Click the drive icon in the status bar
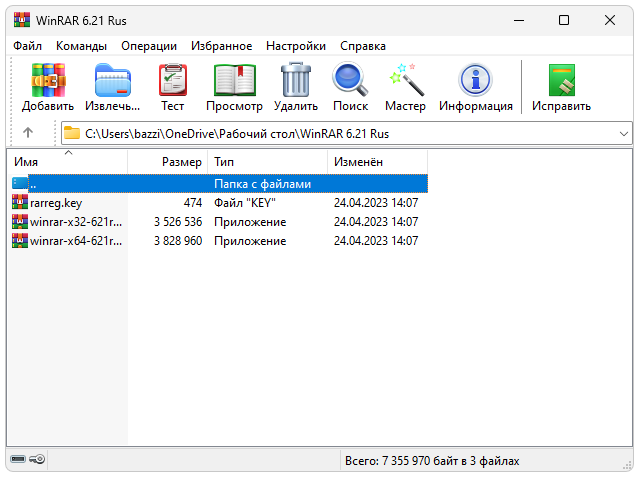Viewport: 636px width, 477px height. (18, 459)
